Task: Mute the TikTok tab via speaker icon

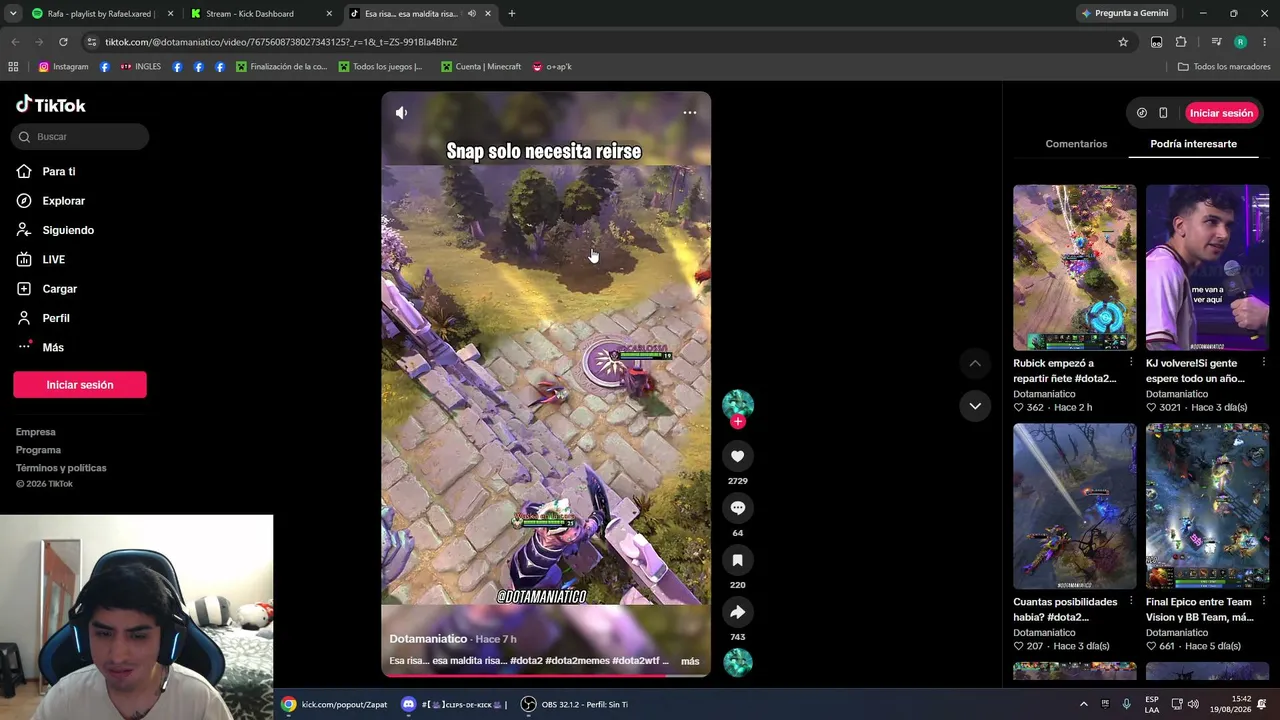Action: (x=472, y=14)
